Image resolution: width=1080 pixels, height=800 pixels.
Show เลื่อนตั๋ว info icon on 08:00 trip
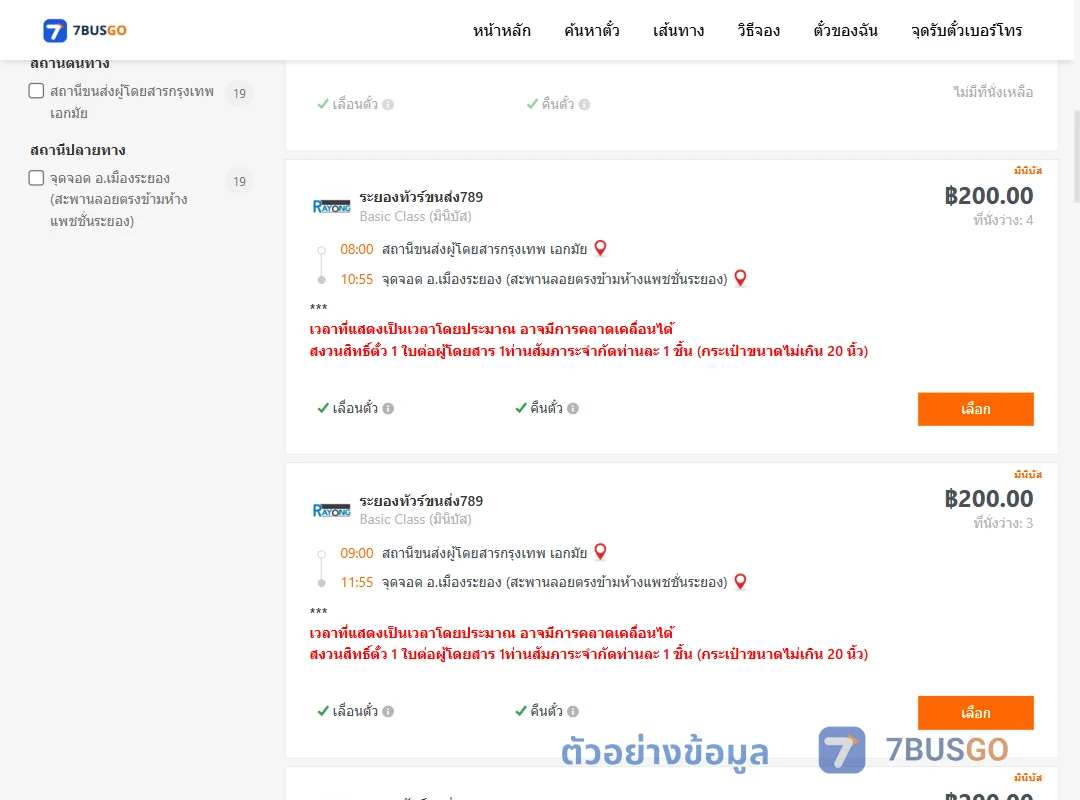(388, 409)
